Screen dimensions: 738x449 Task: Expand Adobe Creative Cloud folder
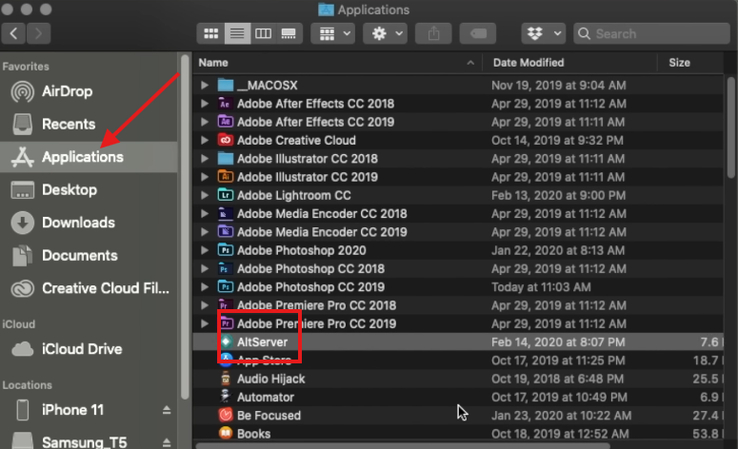tap(204, 140)
